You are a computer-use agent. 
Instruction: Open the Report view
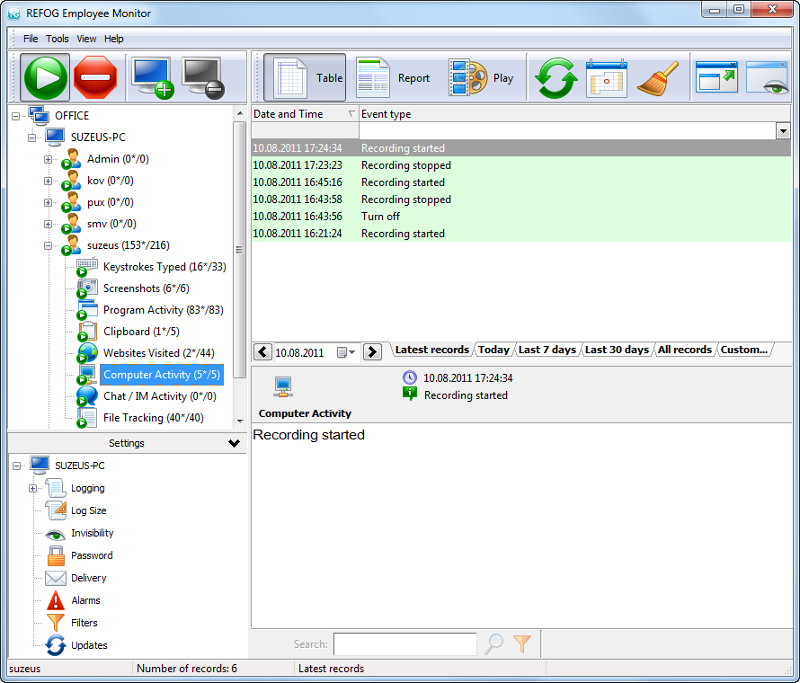(392, 78)
